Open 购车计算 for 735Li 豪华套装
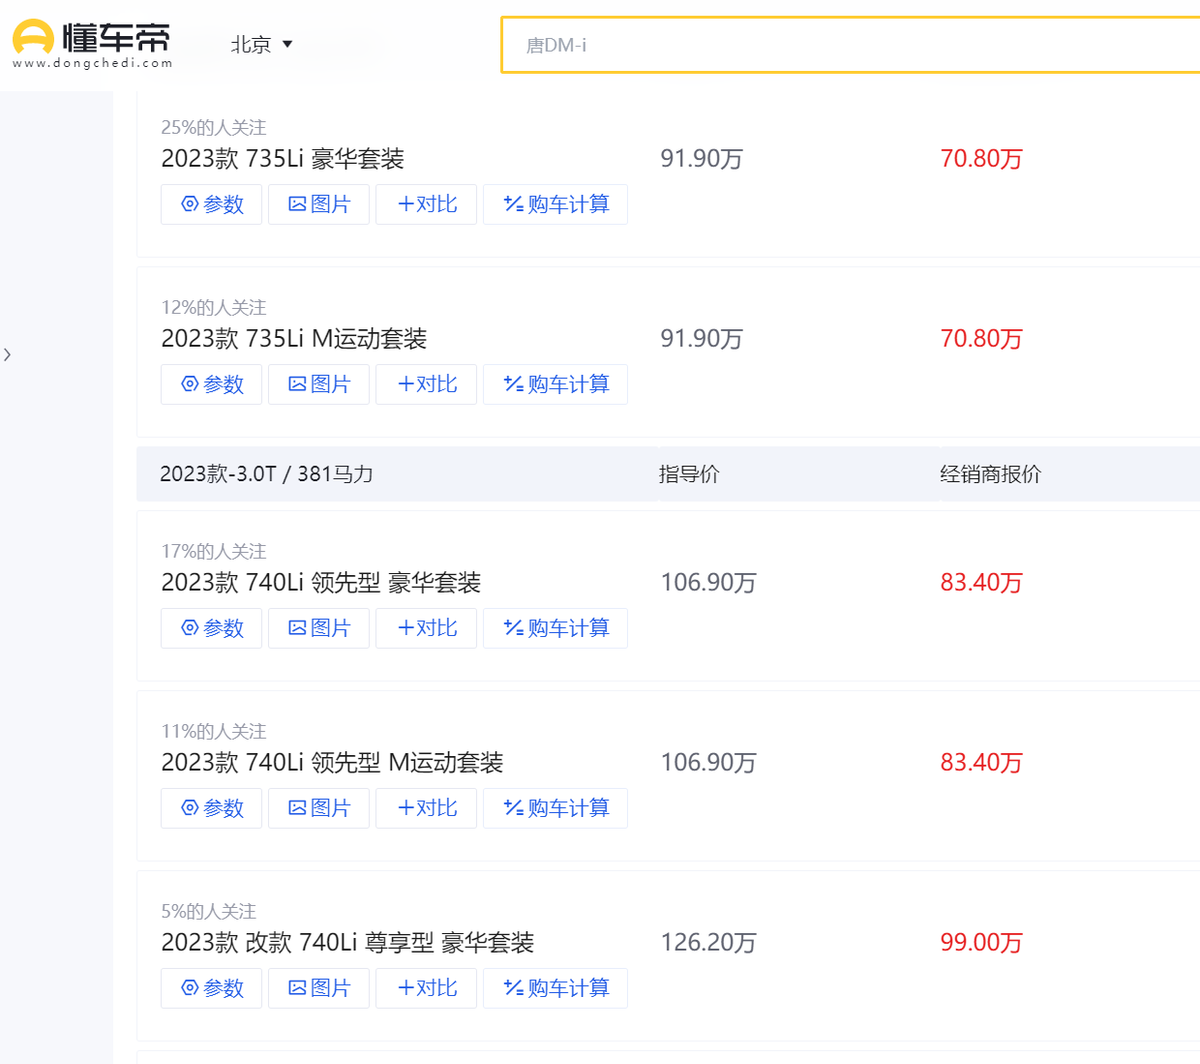 coord(555,204)
